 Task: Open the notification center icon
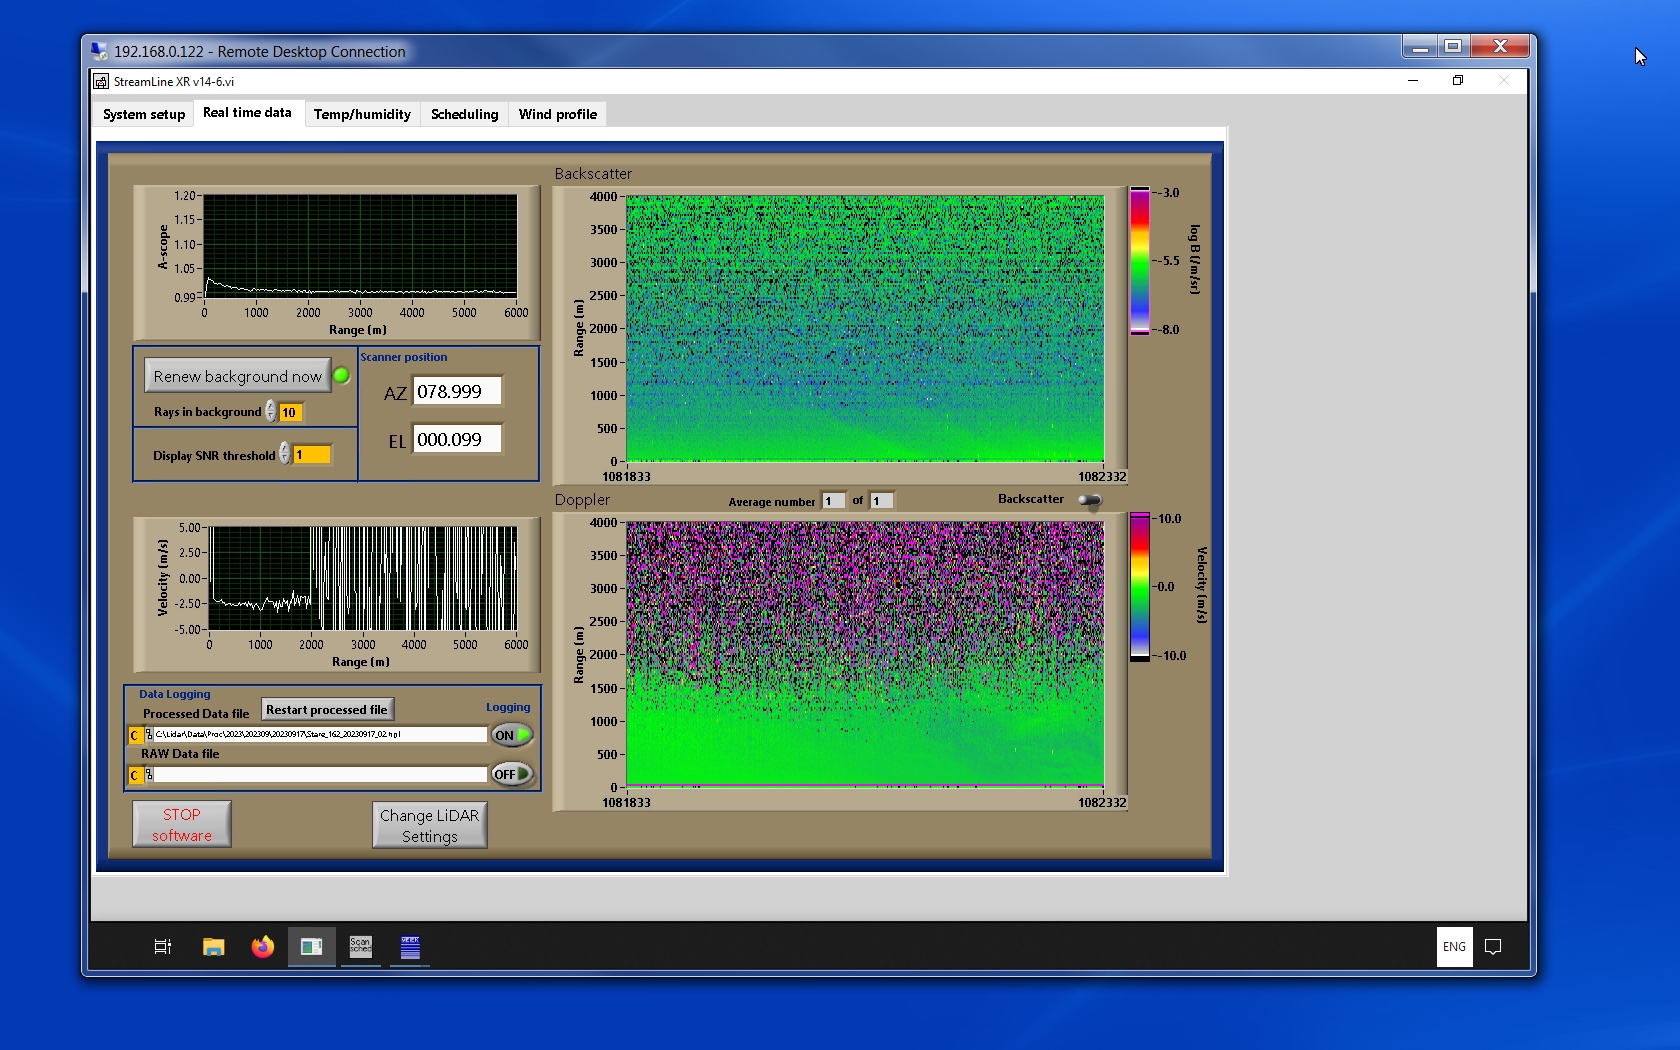1493,946
